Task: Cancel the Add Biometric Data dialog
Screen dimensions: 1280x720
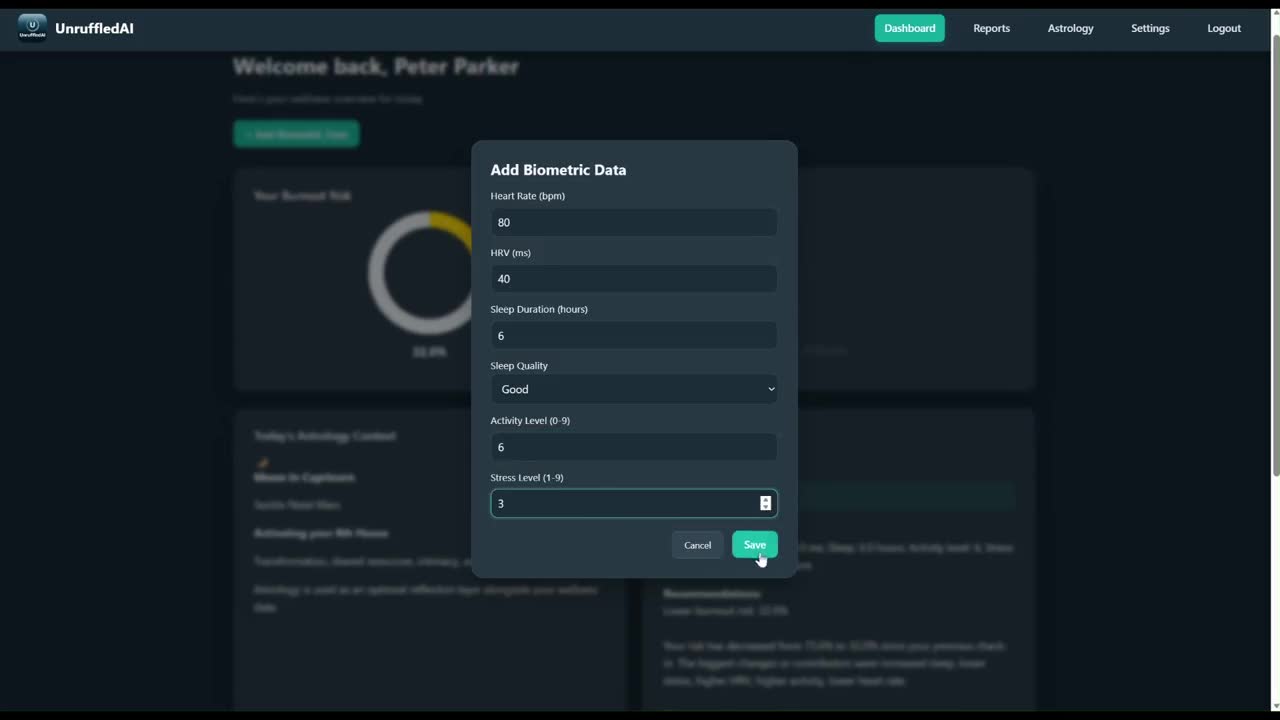Action: pos(697,545)
